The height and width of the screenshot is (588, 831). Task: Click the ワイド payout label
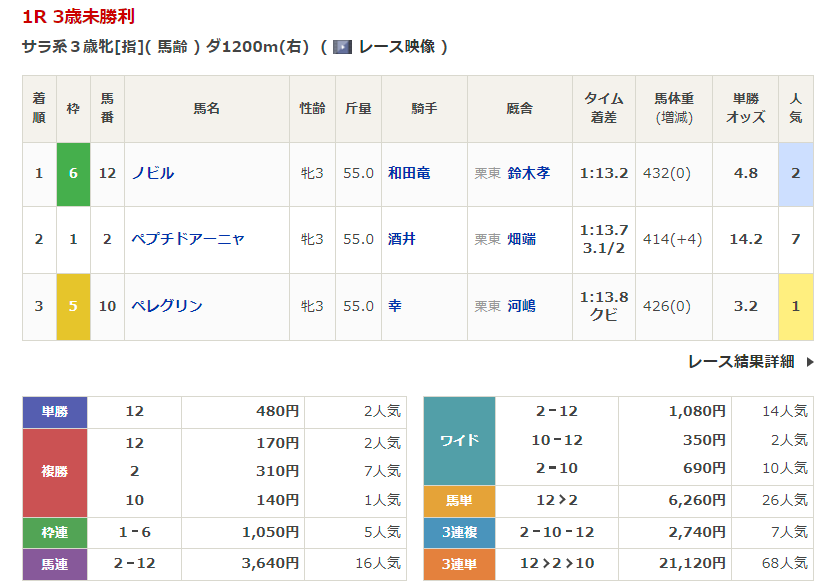tap(459, 440)
